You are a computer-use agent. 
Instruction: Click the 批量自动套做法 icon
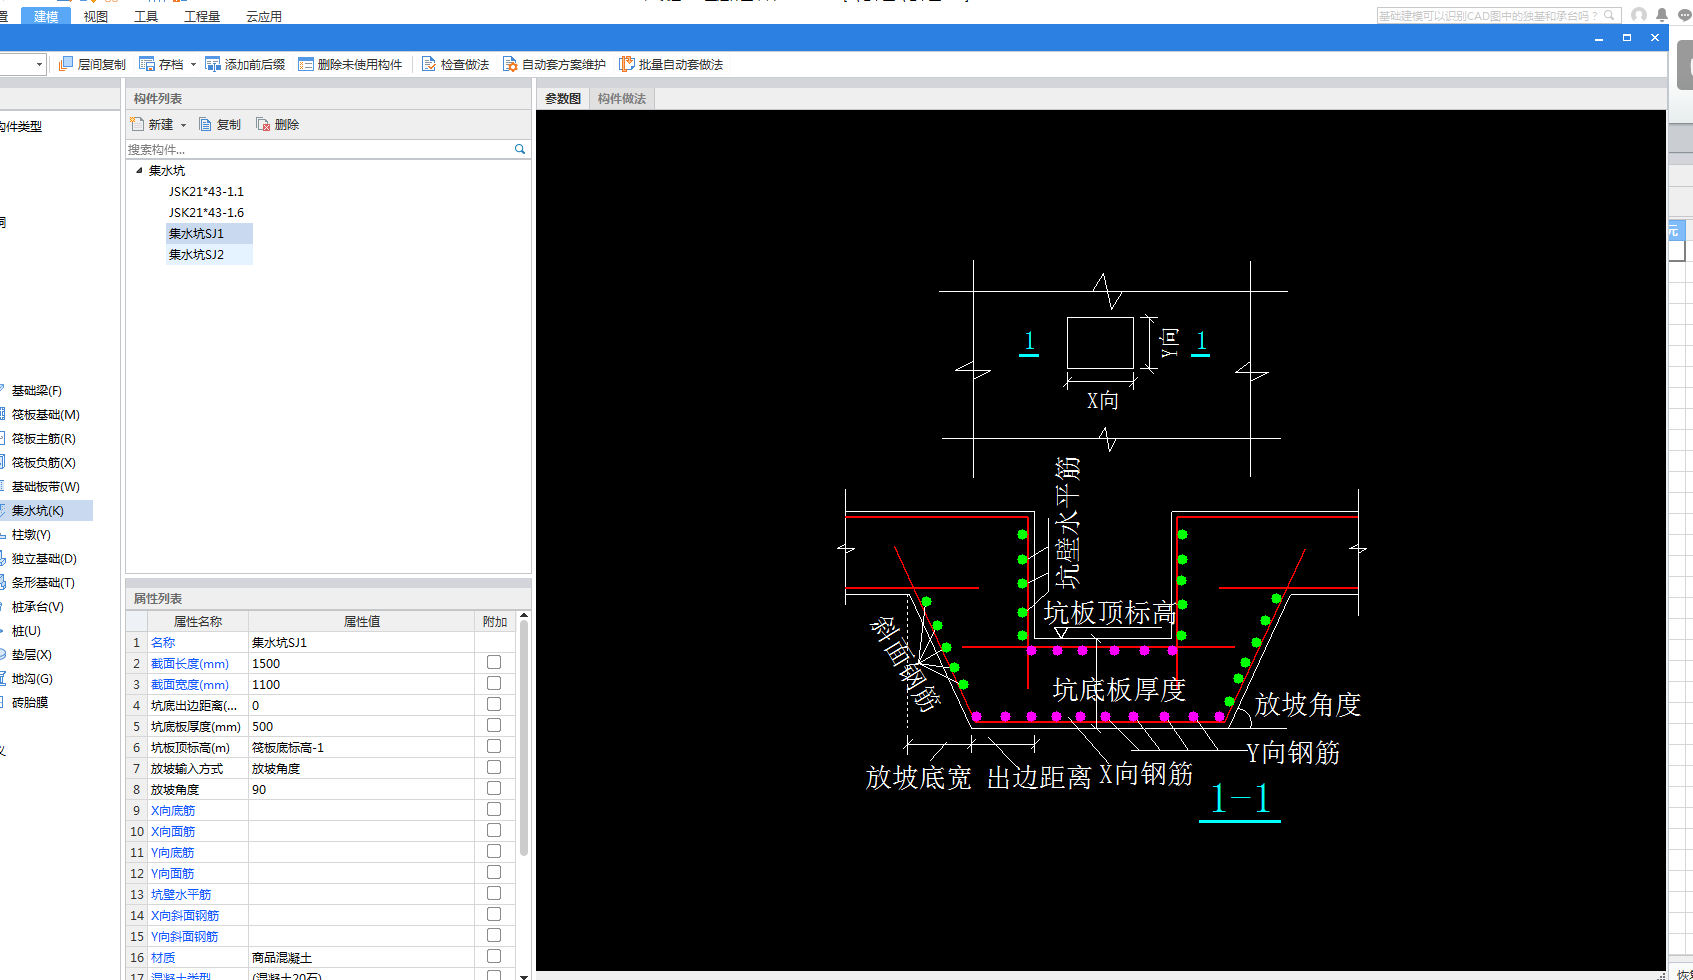[x=627, y=64]
